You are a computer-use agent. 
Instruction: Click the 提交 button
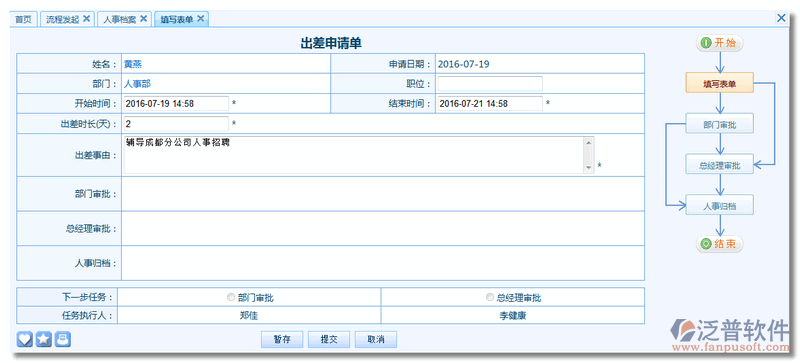pos(329,340)
